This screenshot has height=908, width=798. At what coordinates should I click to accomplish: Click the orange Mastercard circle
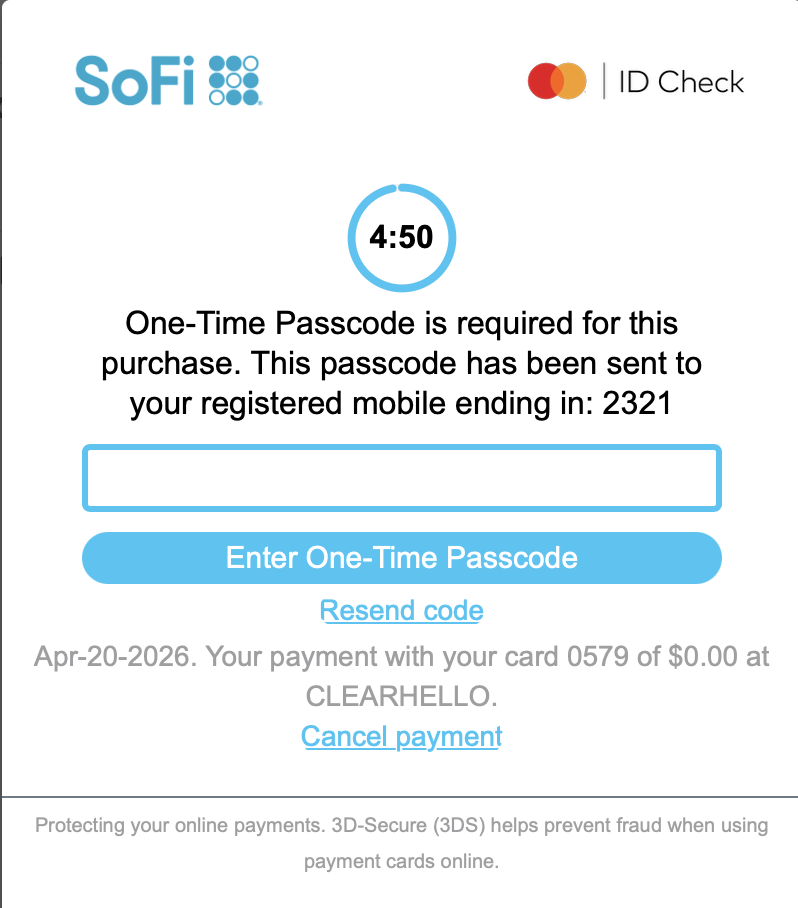(571, 81)
